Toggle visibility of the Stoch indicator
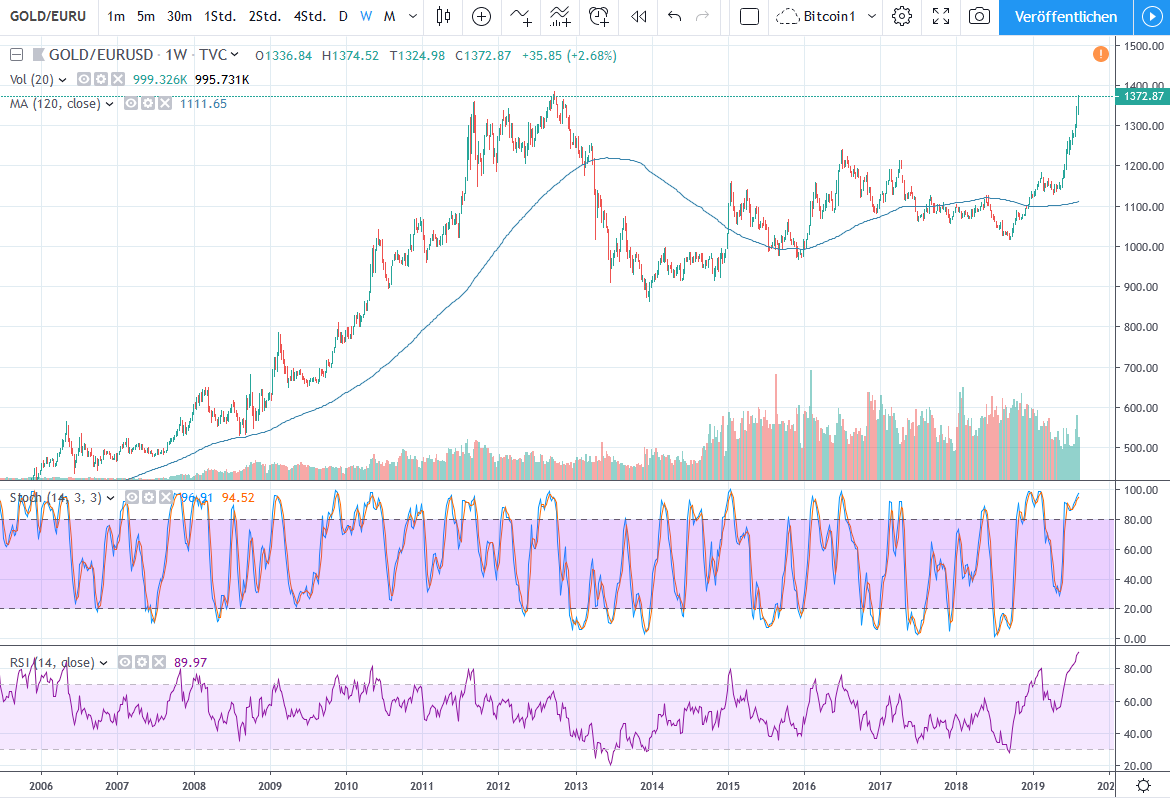 132,497
